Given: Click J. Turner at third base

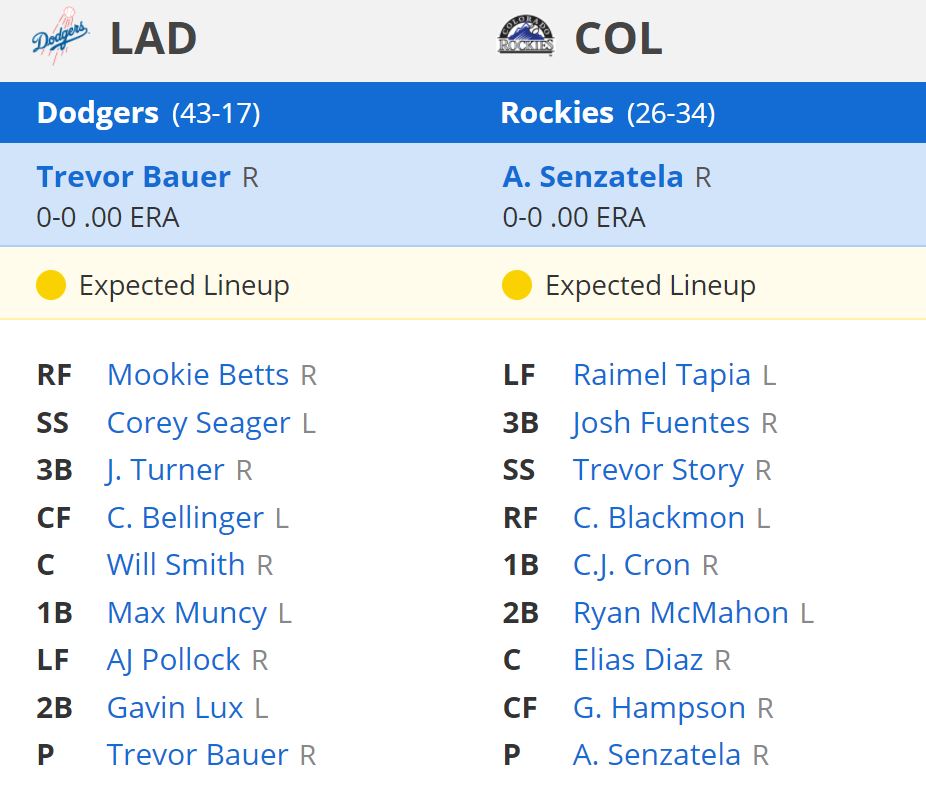Looking at the screenshot, I should [165, 470].
